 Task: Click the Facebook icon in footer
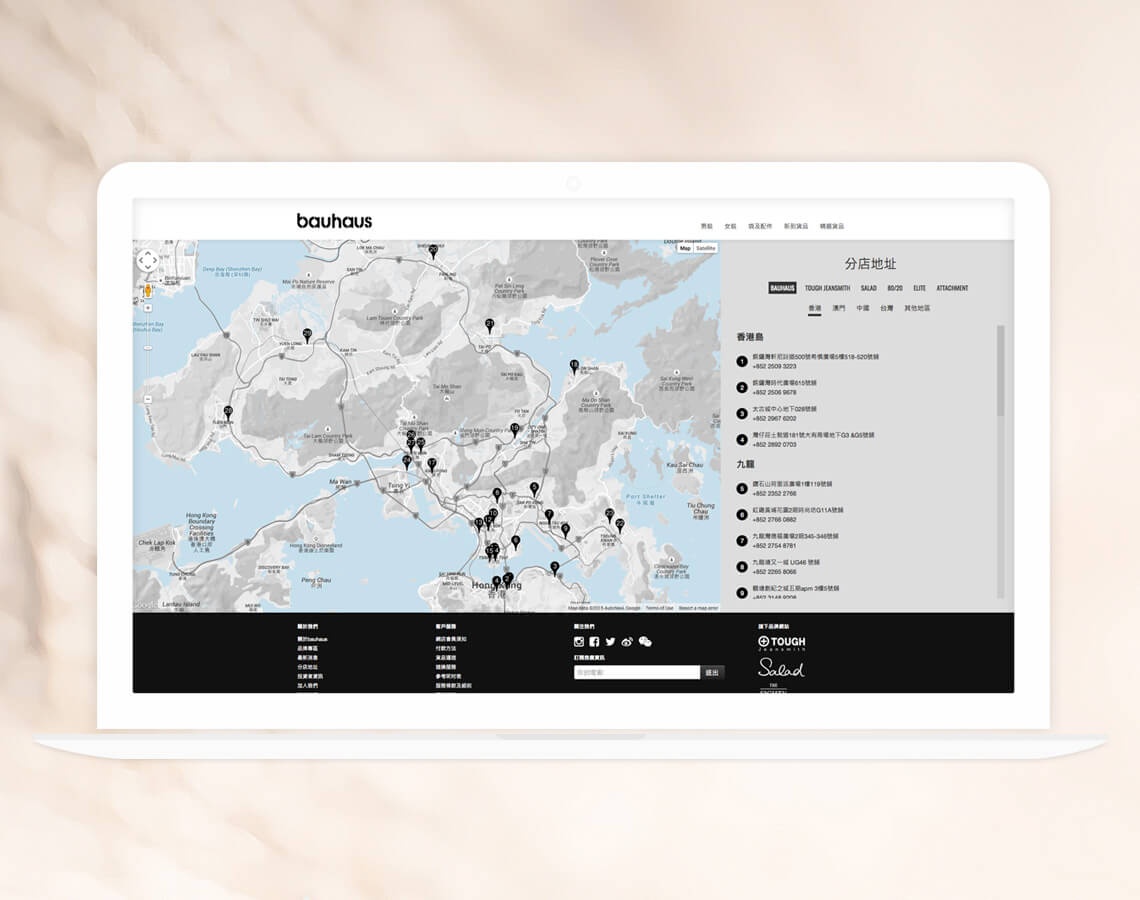[x=593, y=641]
